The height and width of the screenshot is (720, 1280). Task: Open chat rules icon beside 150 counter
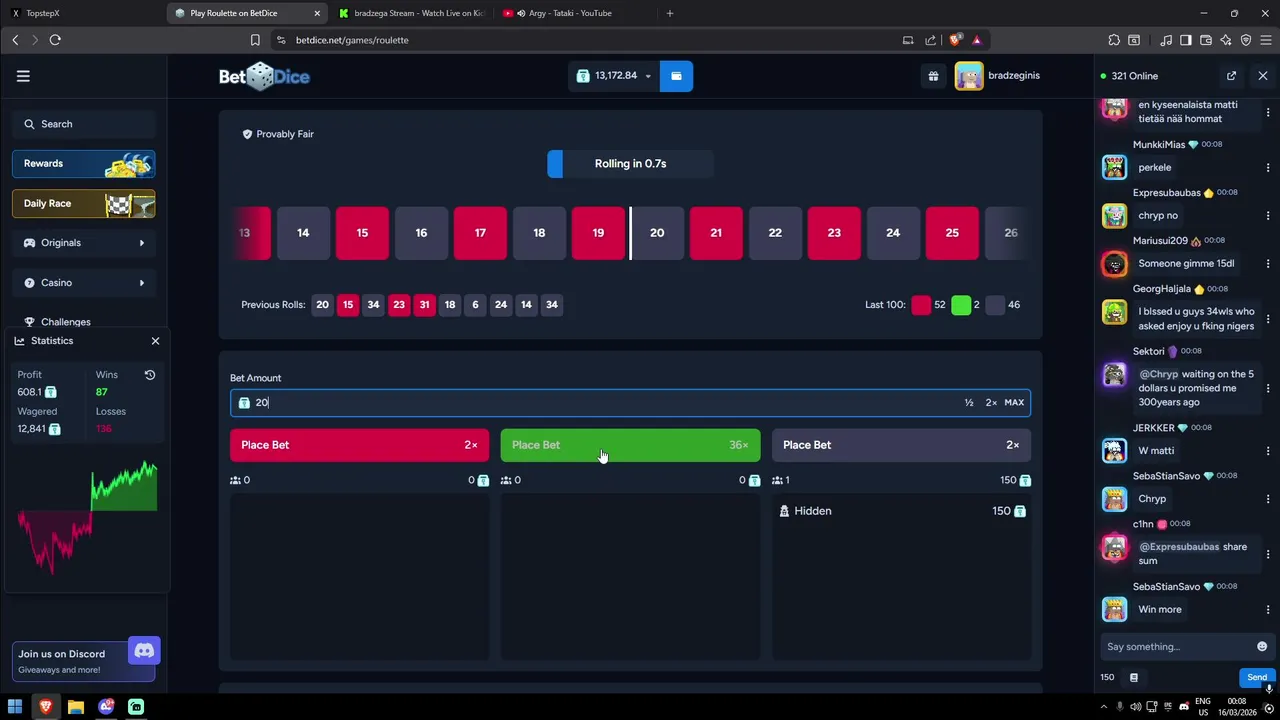coord(1134,677)
